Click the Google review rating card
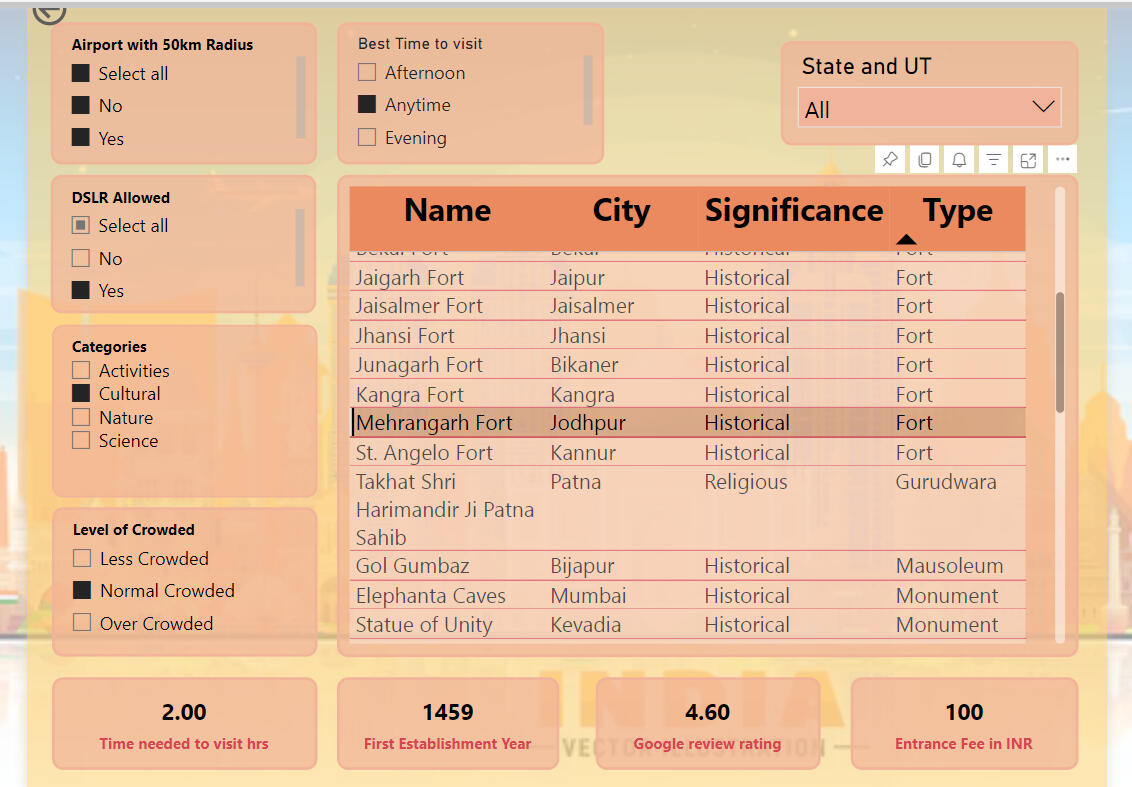Viewport: 1132px width, 787px height. pos(707,724)
